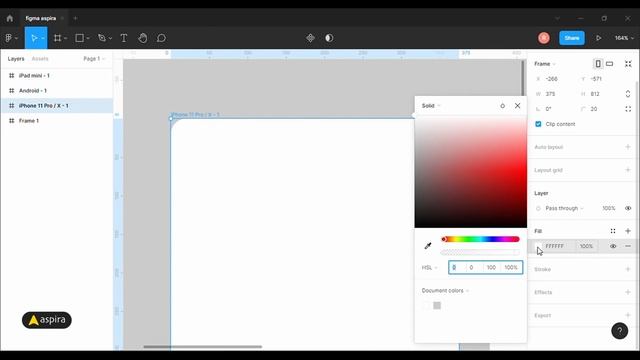Open the Page 1 dropdown
This screenshot has width=640, height=360.
94,59
